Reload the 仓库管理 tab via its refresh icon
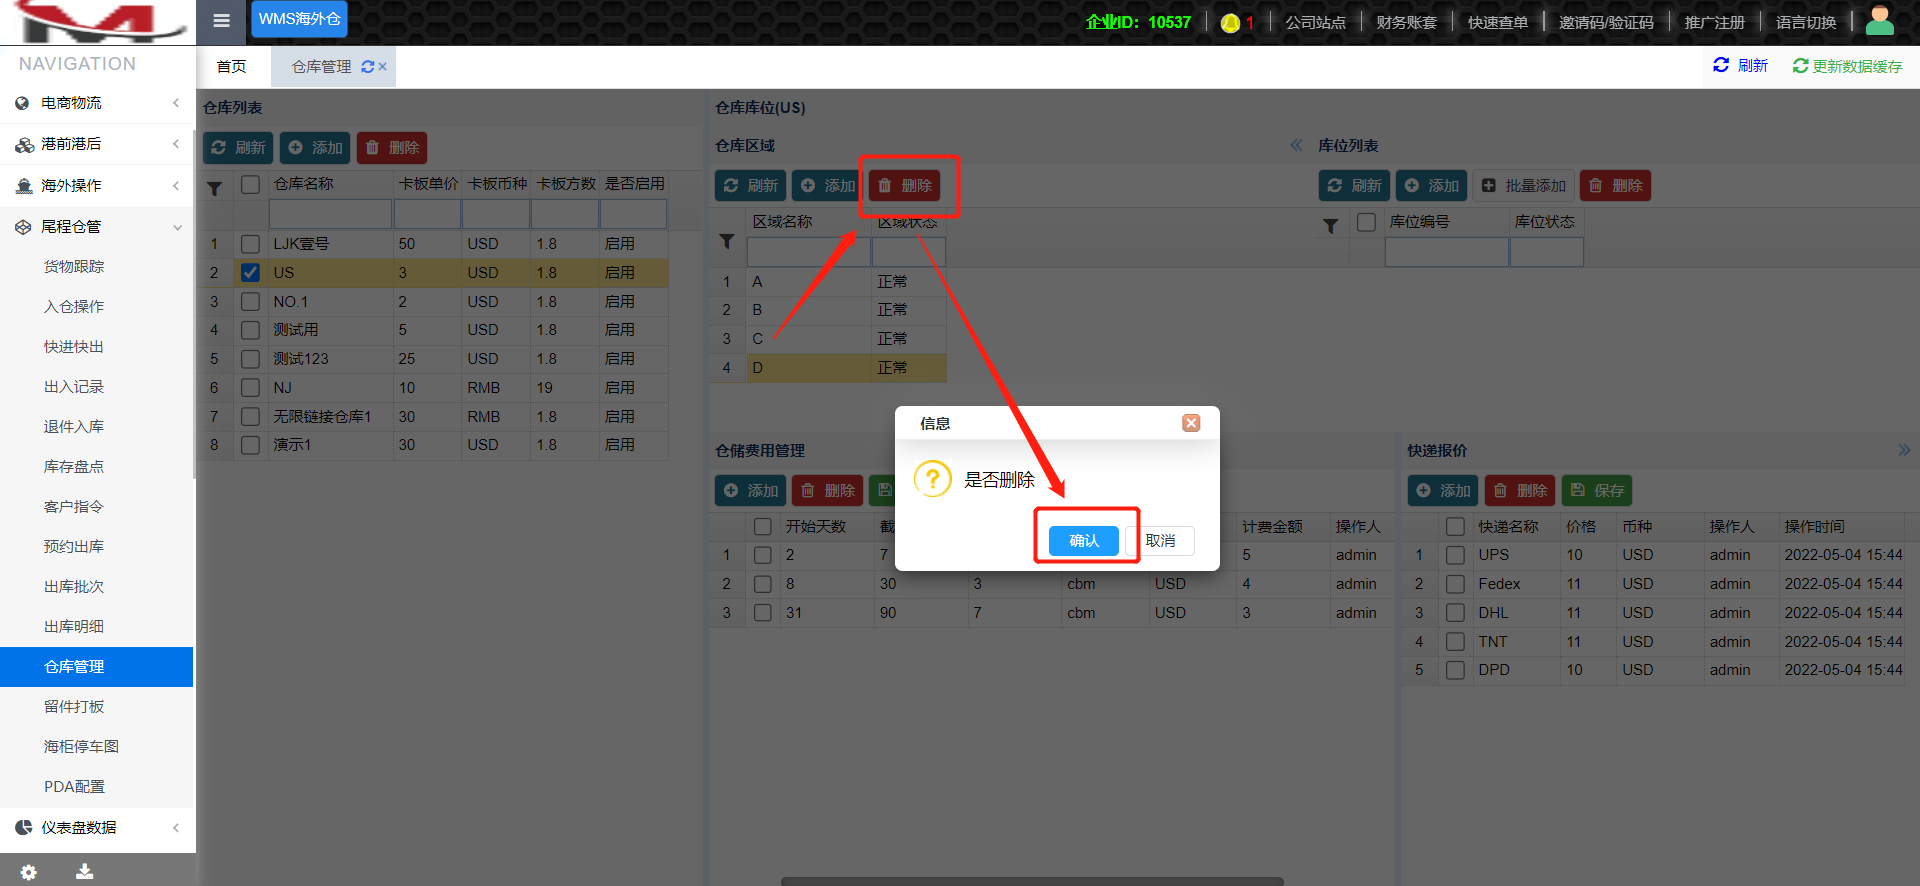This screenshot has width=1920, height=886. [367, 66]
